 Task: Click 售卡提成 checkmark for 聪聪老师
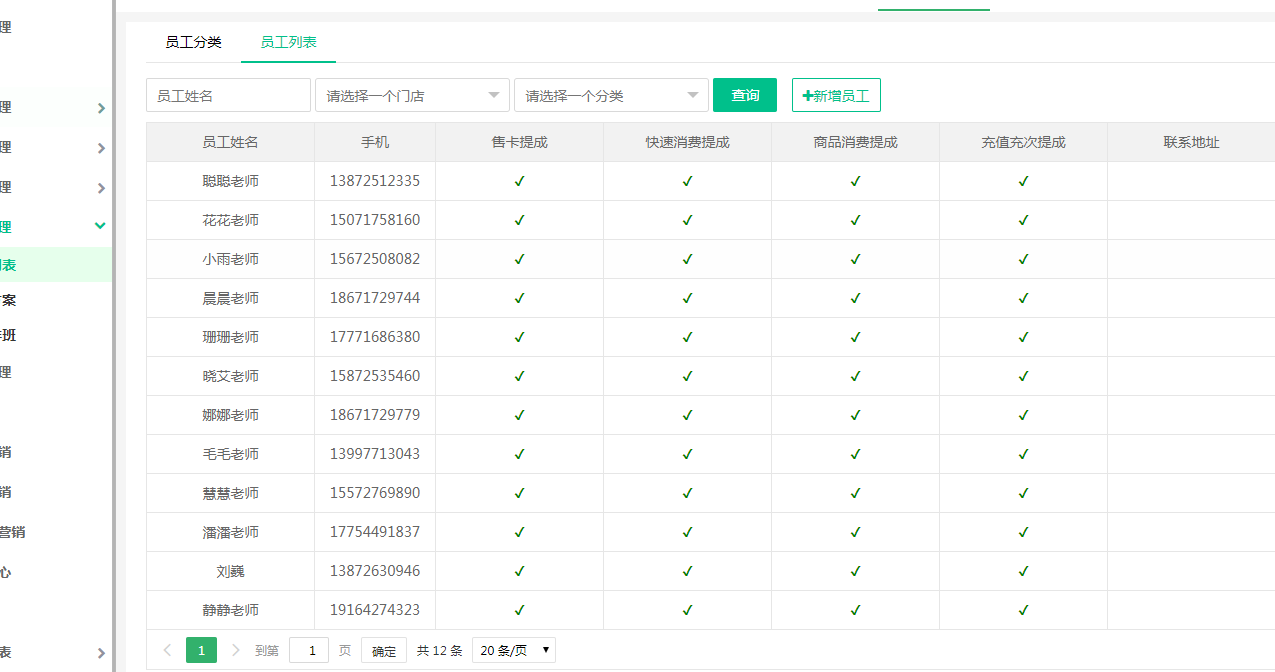click(x=519, y=181)
